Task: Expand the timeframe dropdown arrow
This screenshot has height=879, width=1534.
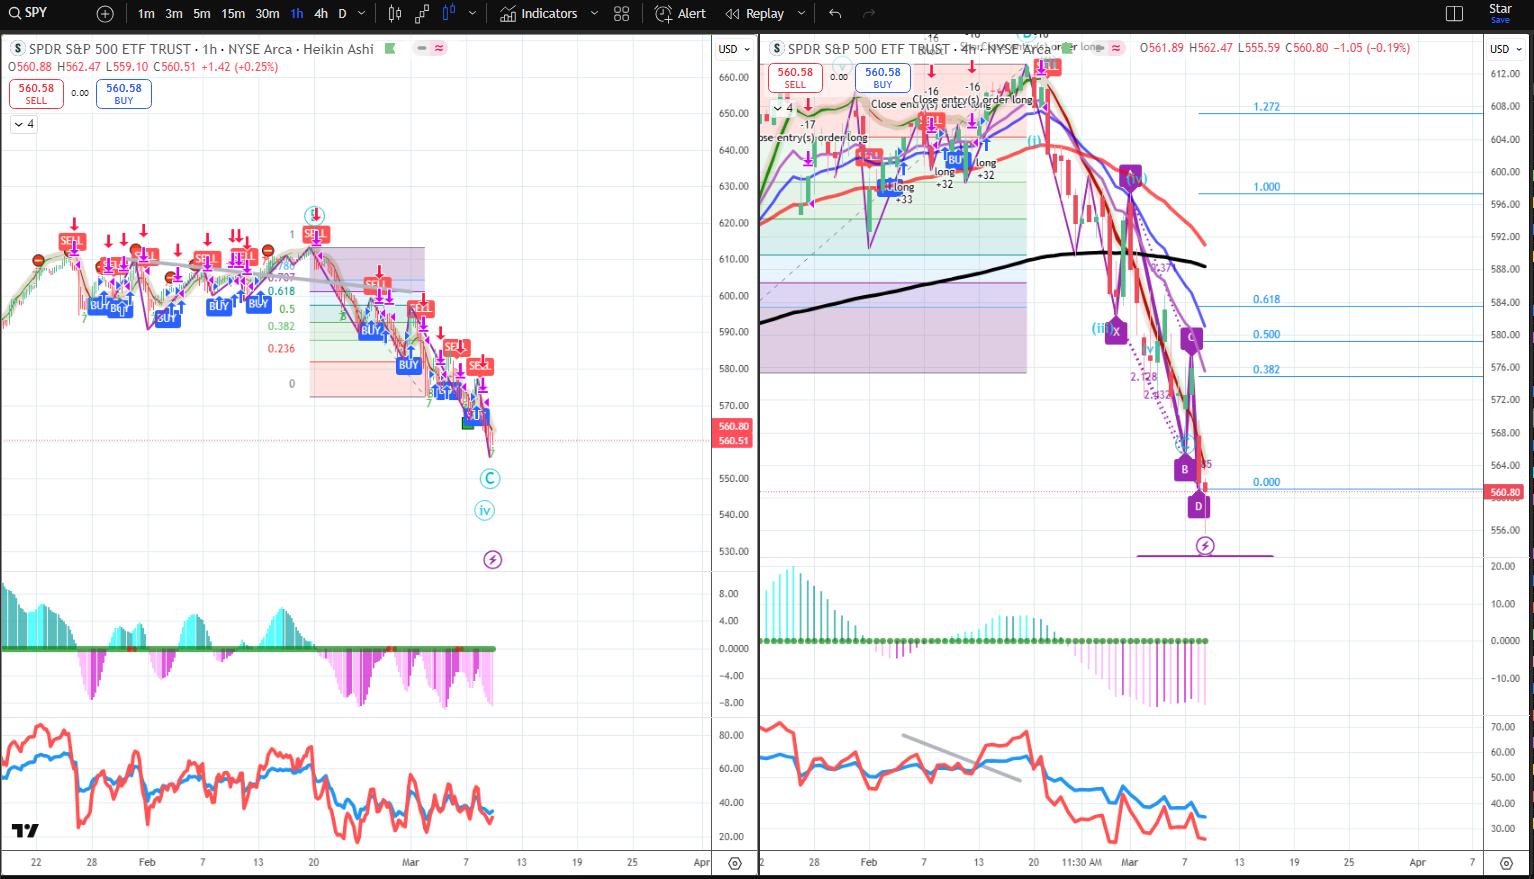Action: (x=362, y=14)
